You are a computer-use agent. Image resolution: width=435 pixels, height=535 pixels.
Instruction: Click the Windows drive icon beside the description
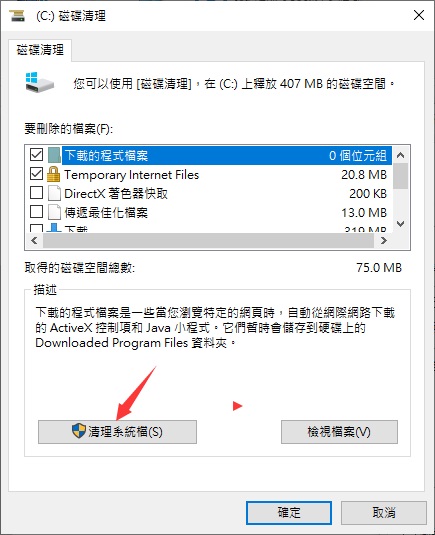coord(40,82)
